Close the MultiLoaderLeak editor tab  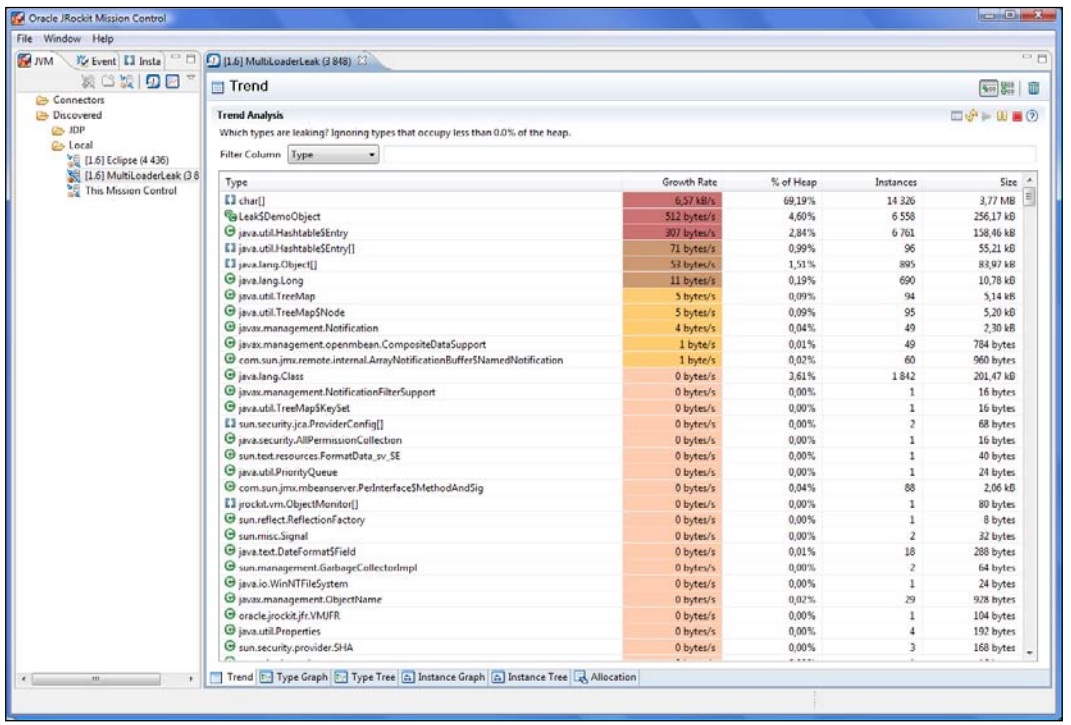tap(362, 60)
